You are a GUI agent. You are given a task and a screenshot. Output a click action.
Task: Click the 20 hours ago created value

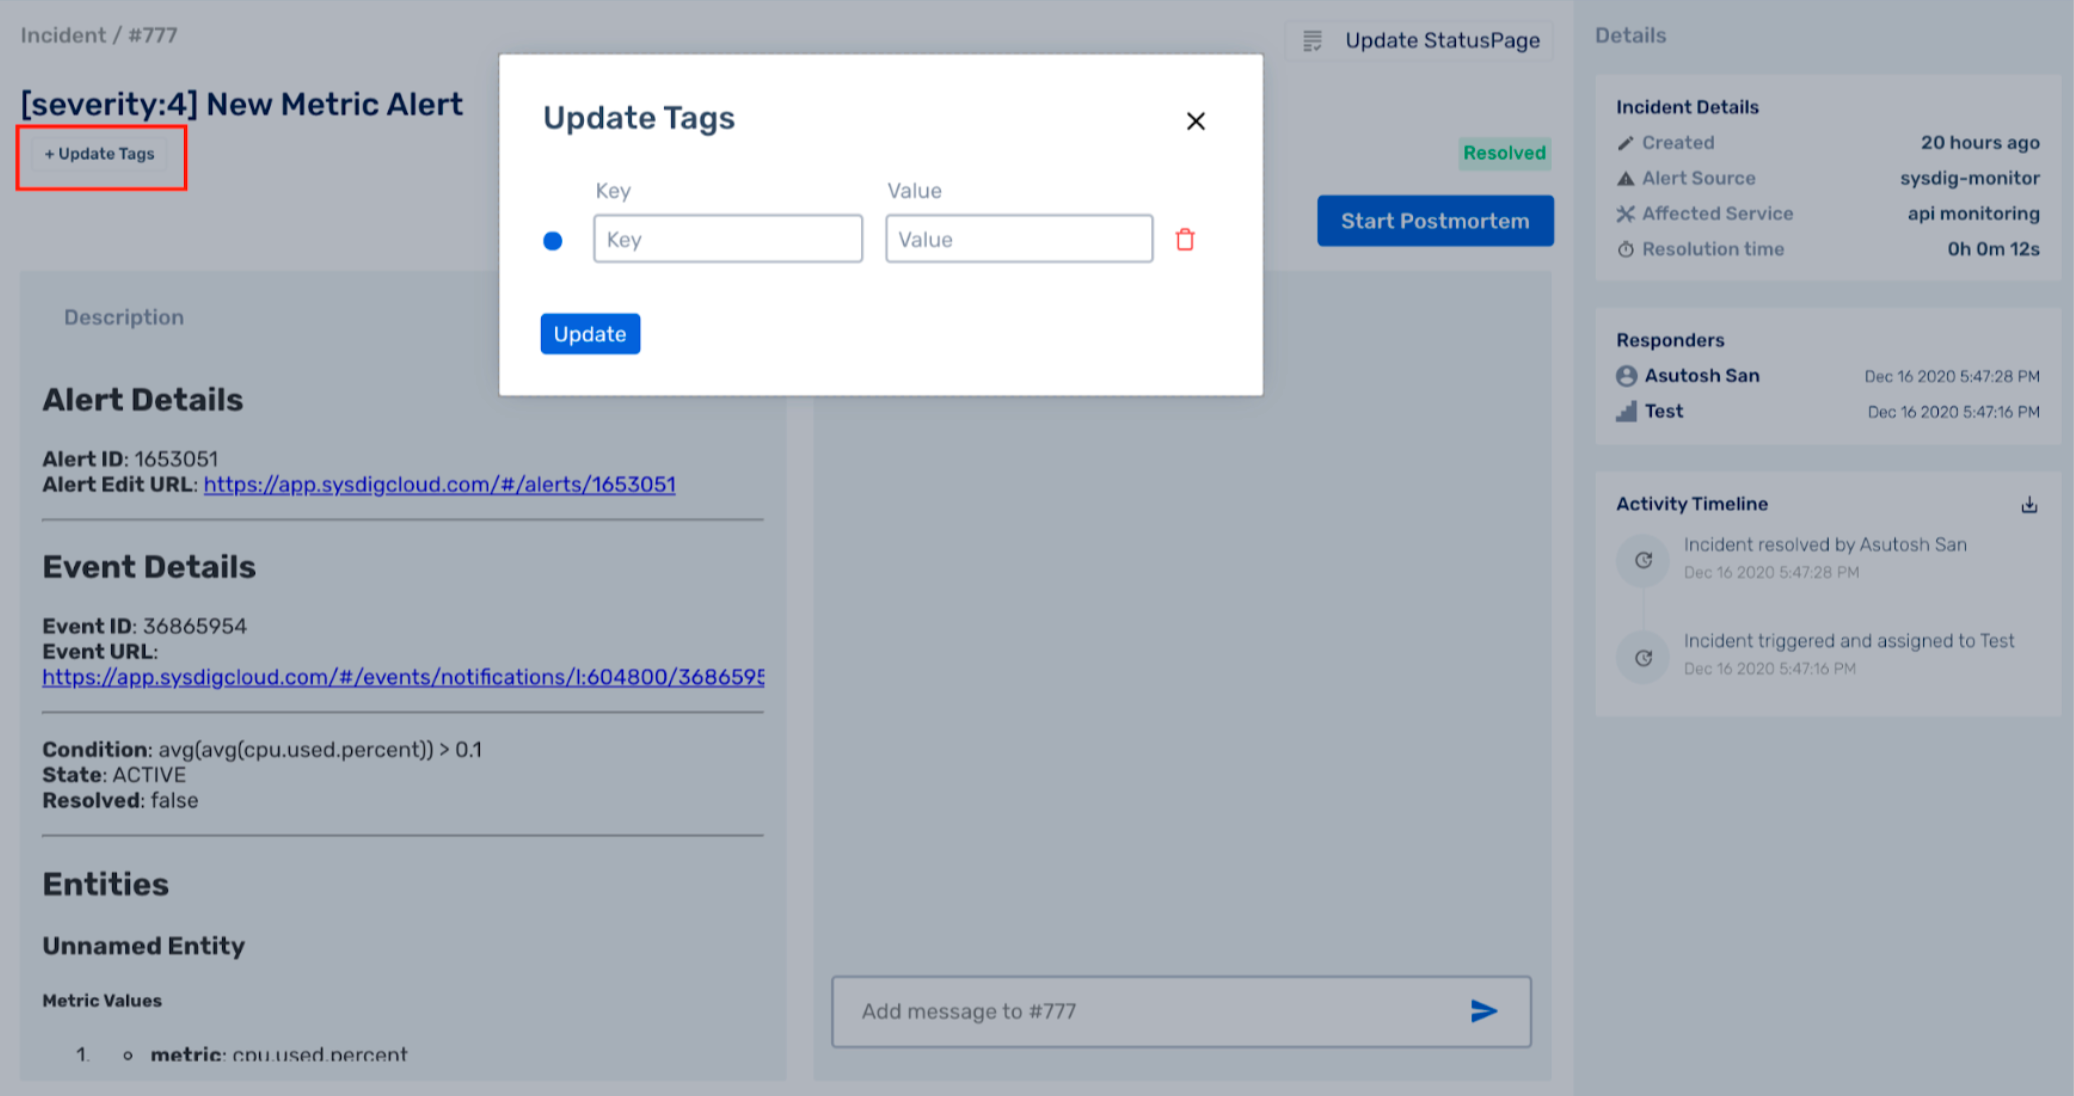[x=1980, y=143]
